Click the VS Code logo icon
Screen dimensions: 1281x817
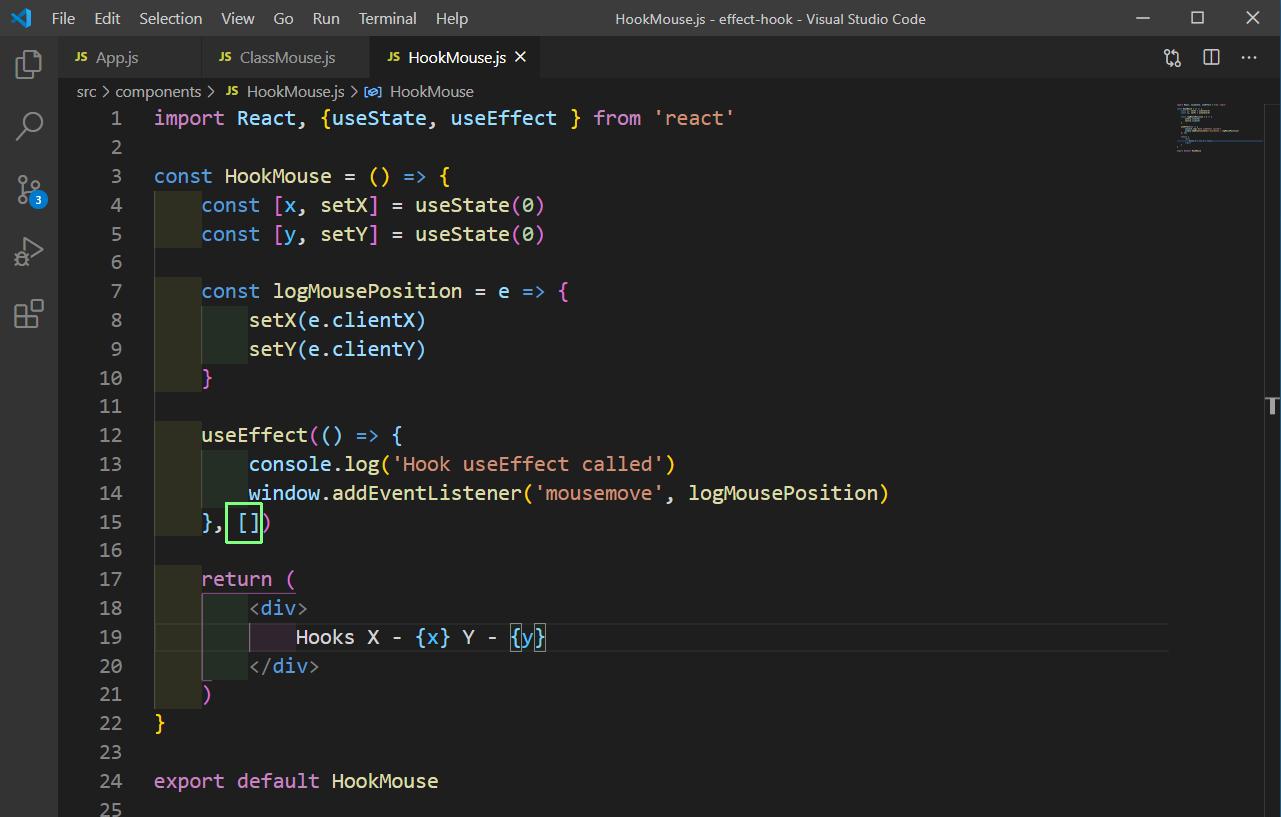(21, 18)
